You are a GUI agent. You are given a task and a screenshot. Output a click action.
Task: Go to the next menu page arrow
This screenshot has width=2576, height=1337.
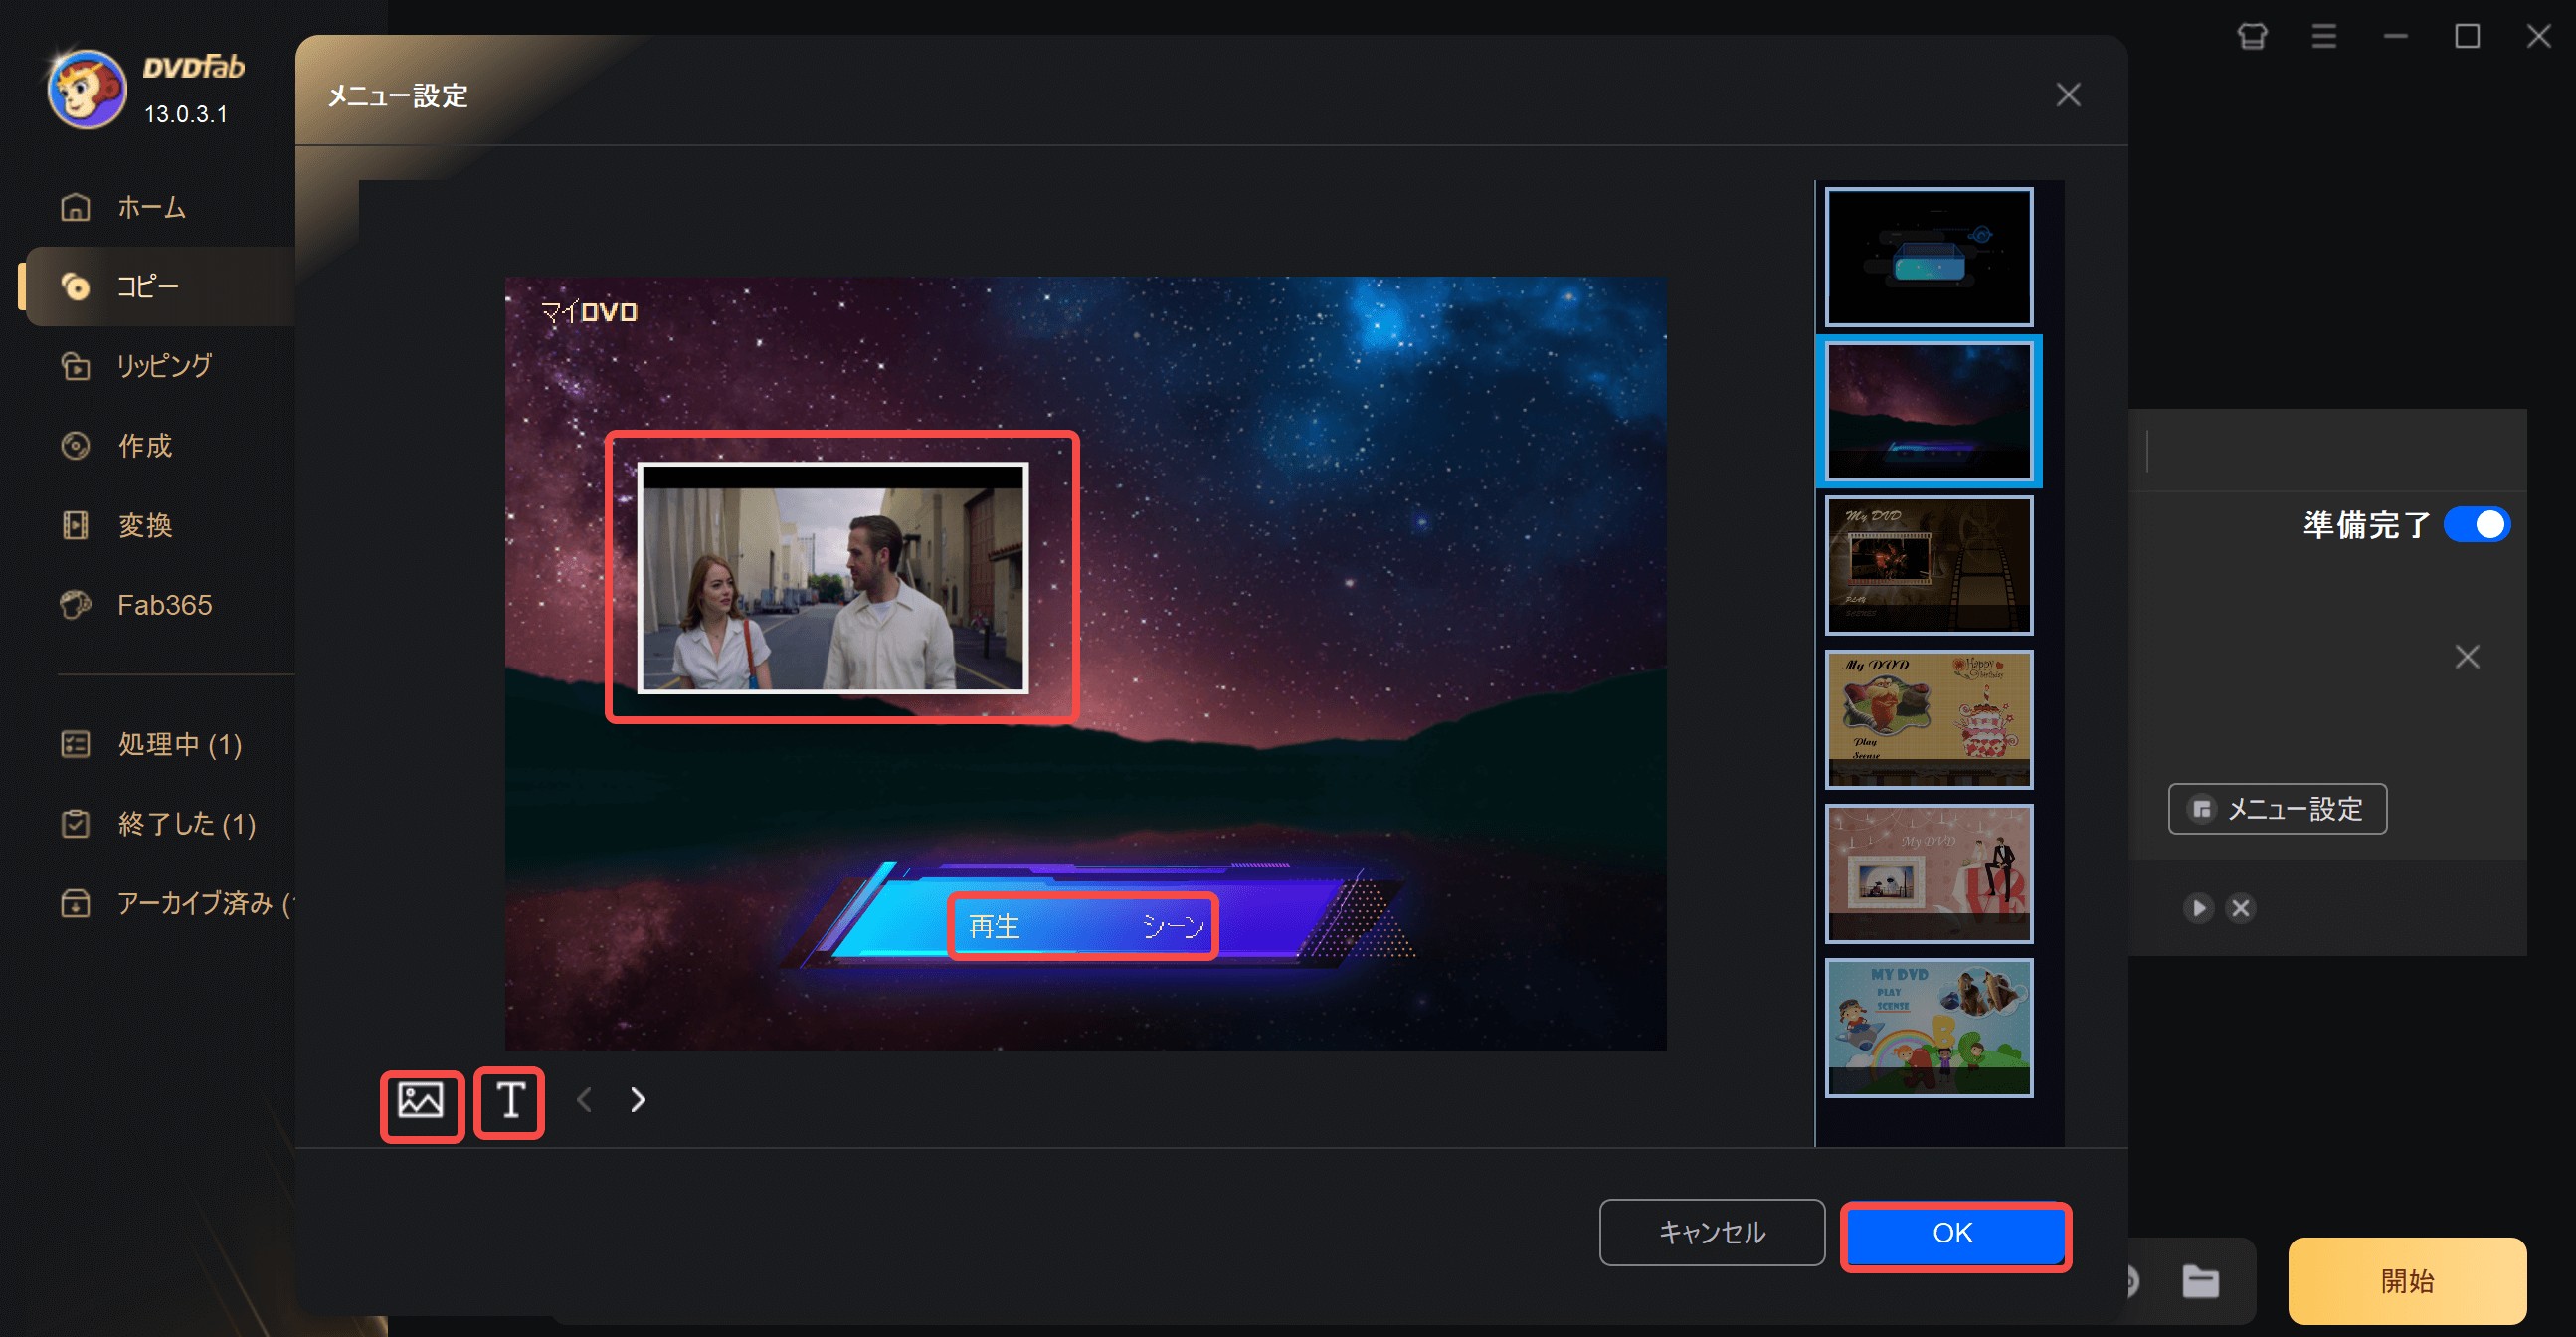coord(638,1100)
